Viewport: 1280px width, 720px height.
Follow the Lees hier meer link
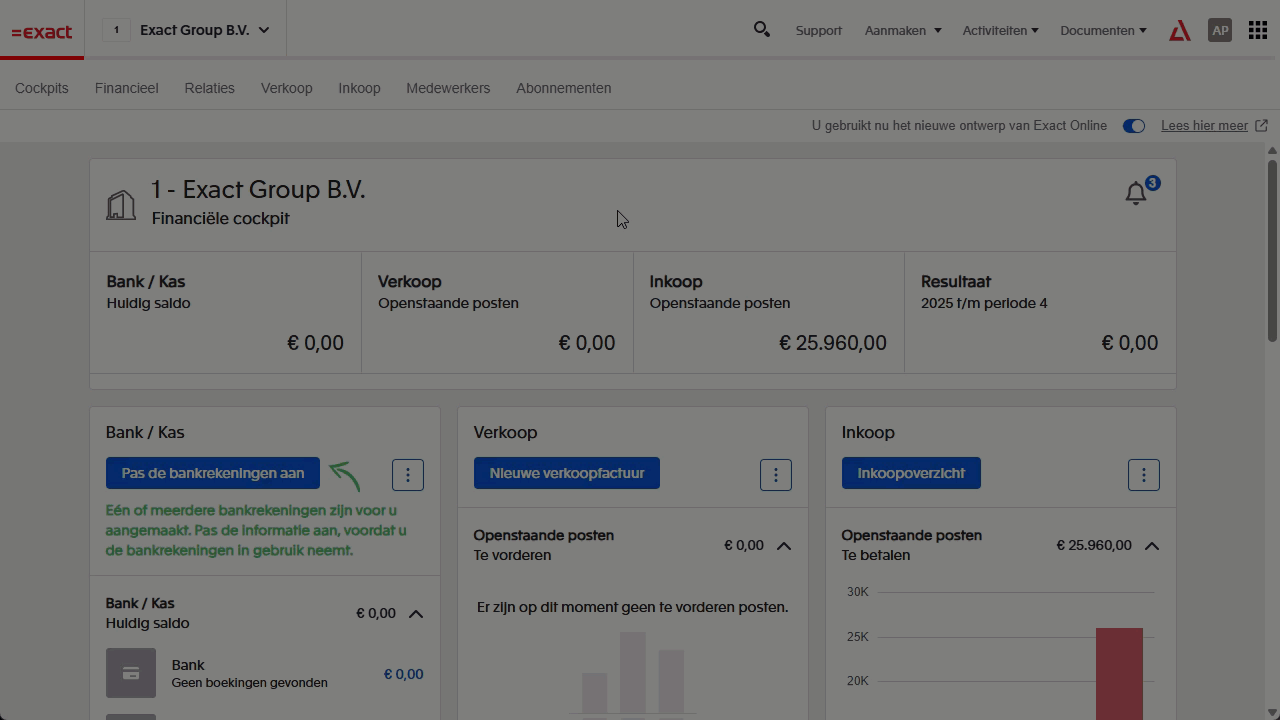pyautogui.click(x=1204, y=126)
